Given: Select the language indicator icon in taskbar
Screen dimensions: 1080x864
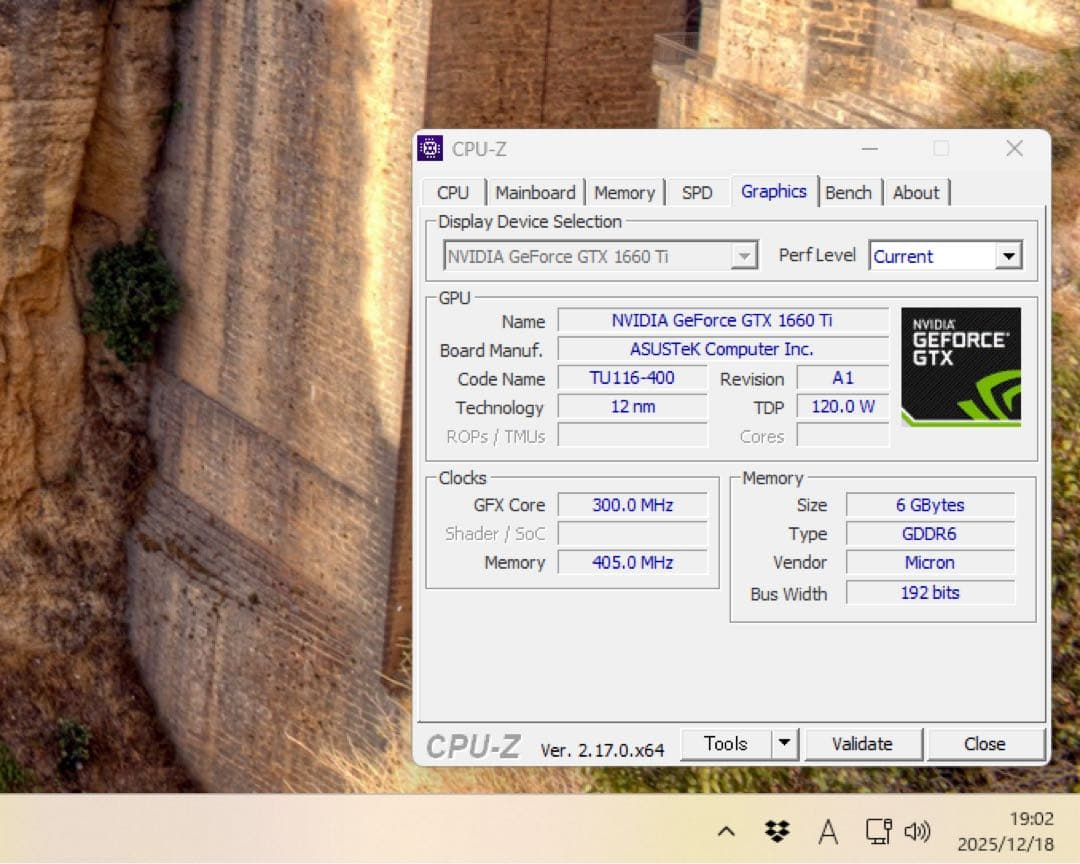Looking at the screenshot, I should (x=828, y=831).
